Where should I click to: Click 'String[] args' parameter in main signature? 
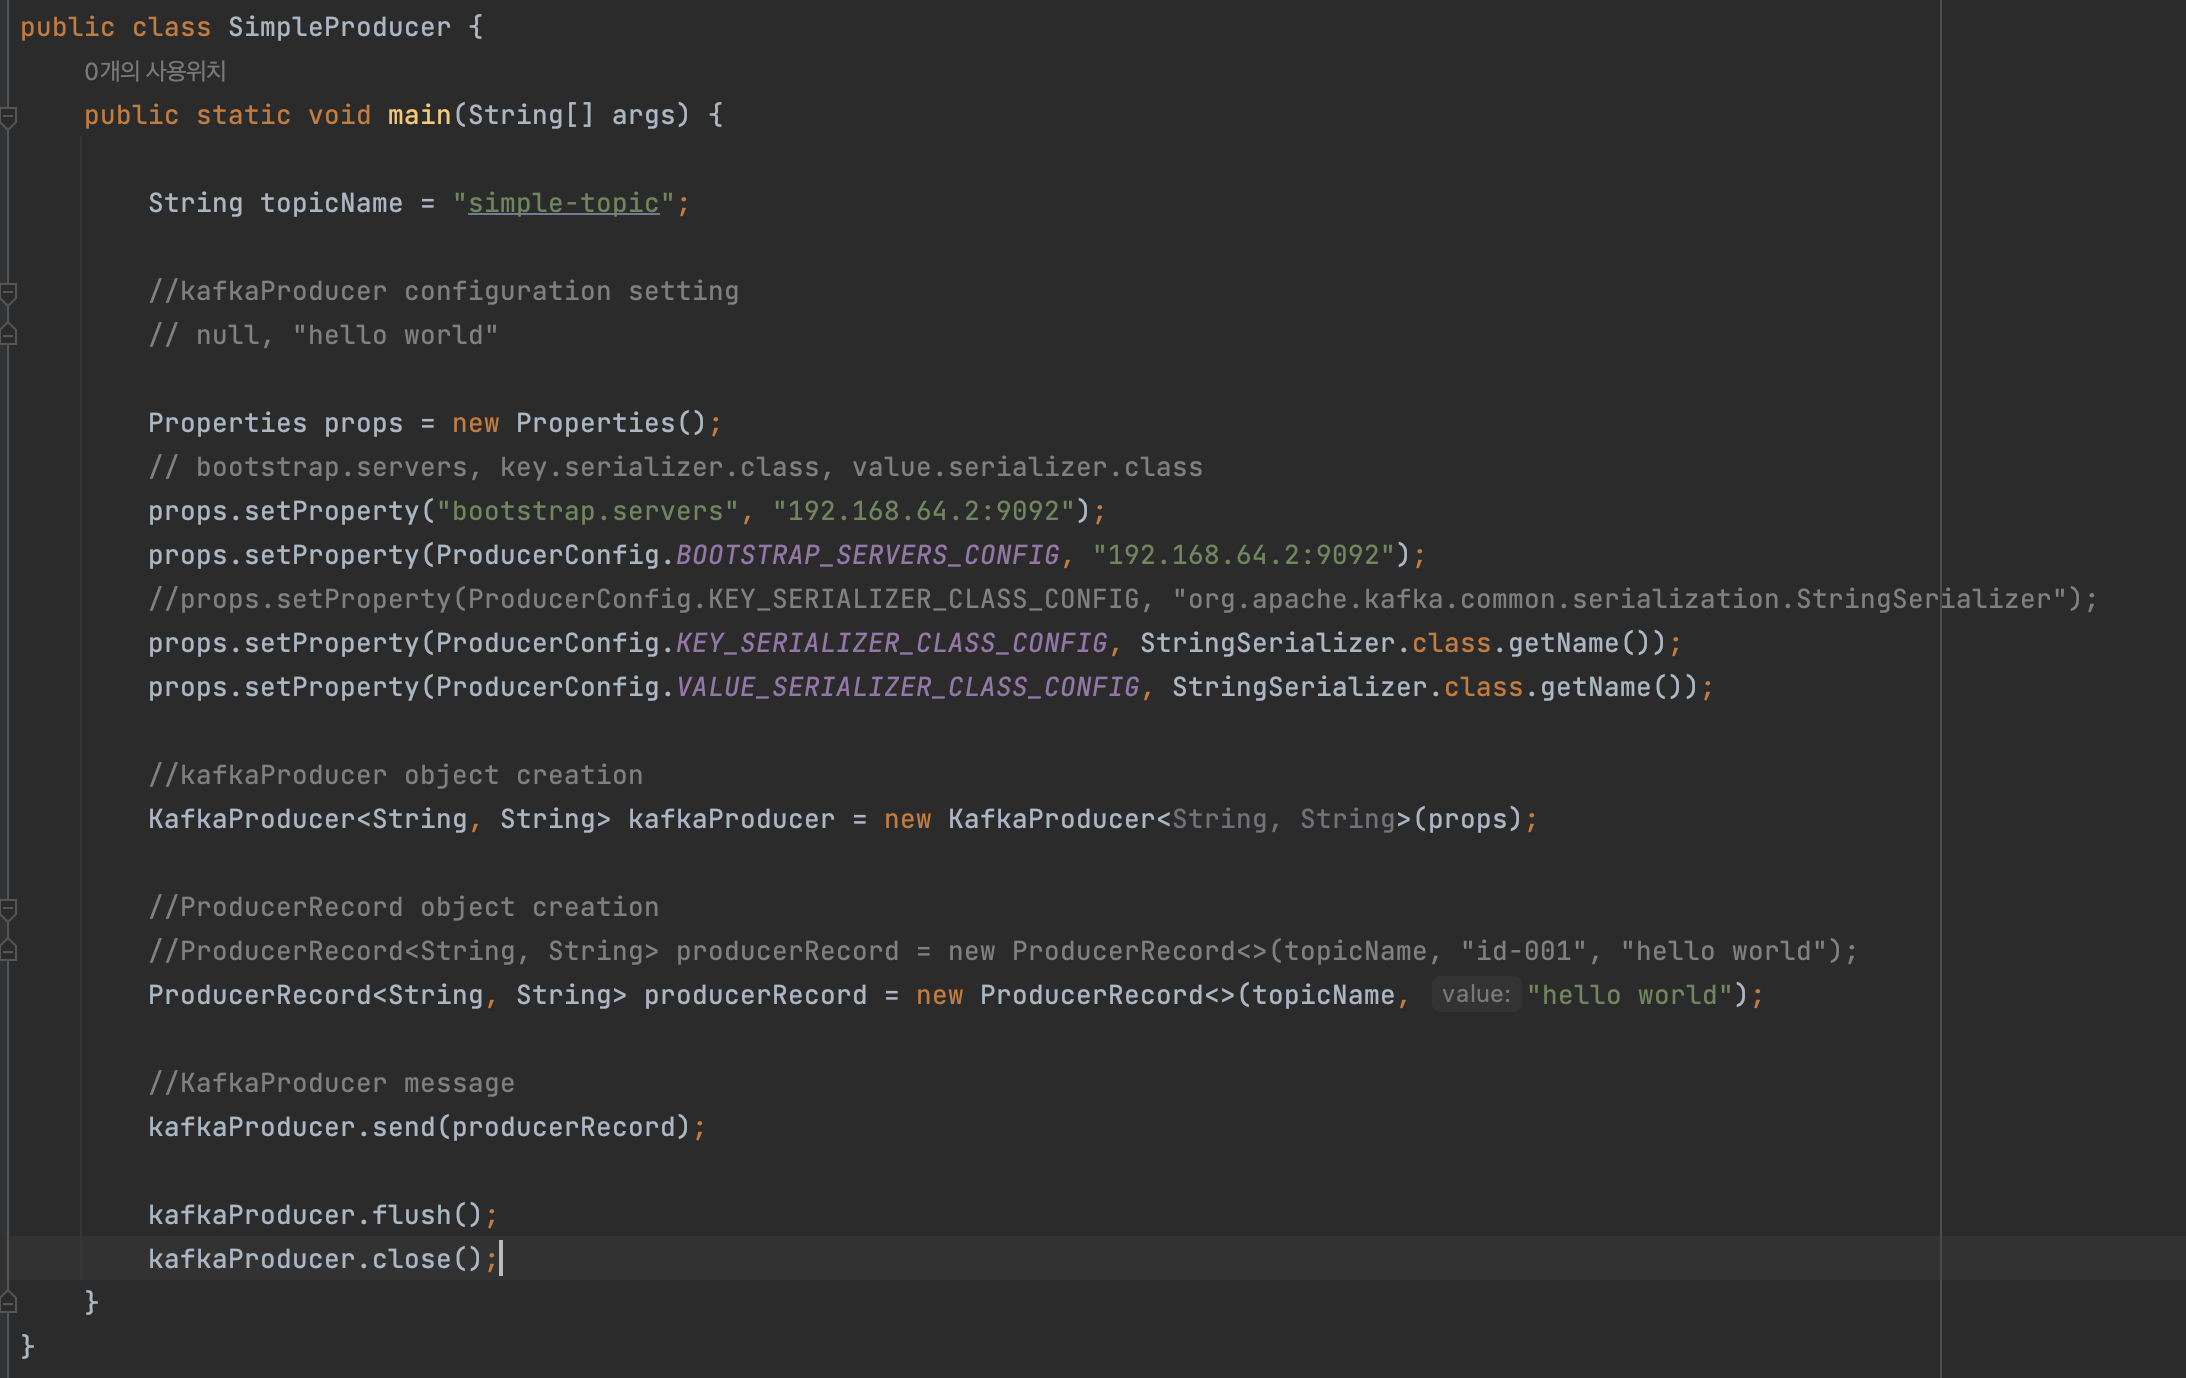tap(571, 115)
